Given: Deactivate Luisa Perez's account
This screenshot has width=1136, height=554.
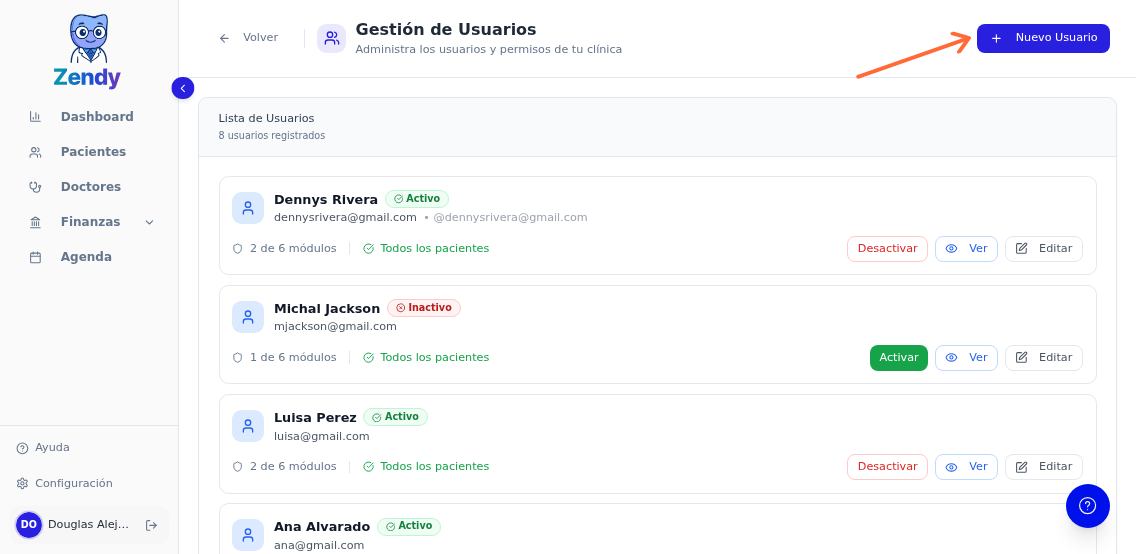Looking at the screenshot, I should pyautogui.click(x=888, y=467).
